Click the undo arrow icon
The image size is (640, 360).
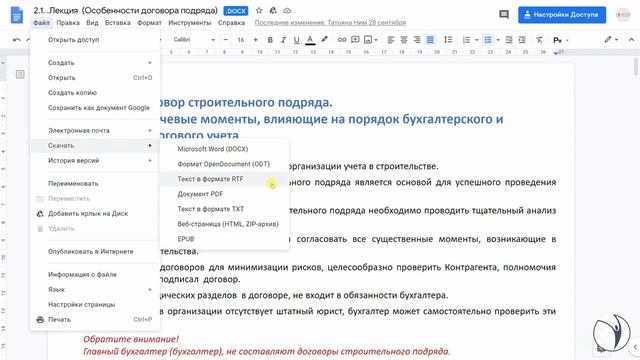[16, 40]
